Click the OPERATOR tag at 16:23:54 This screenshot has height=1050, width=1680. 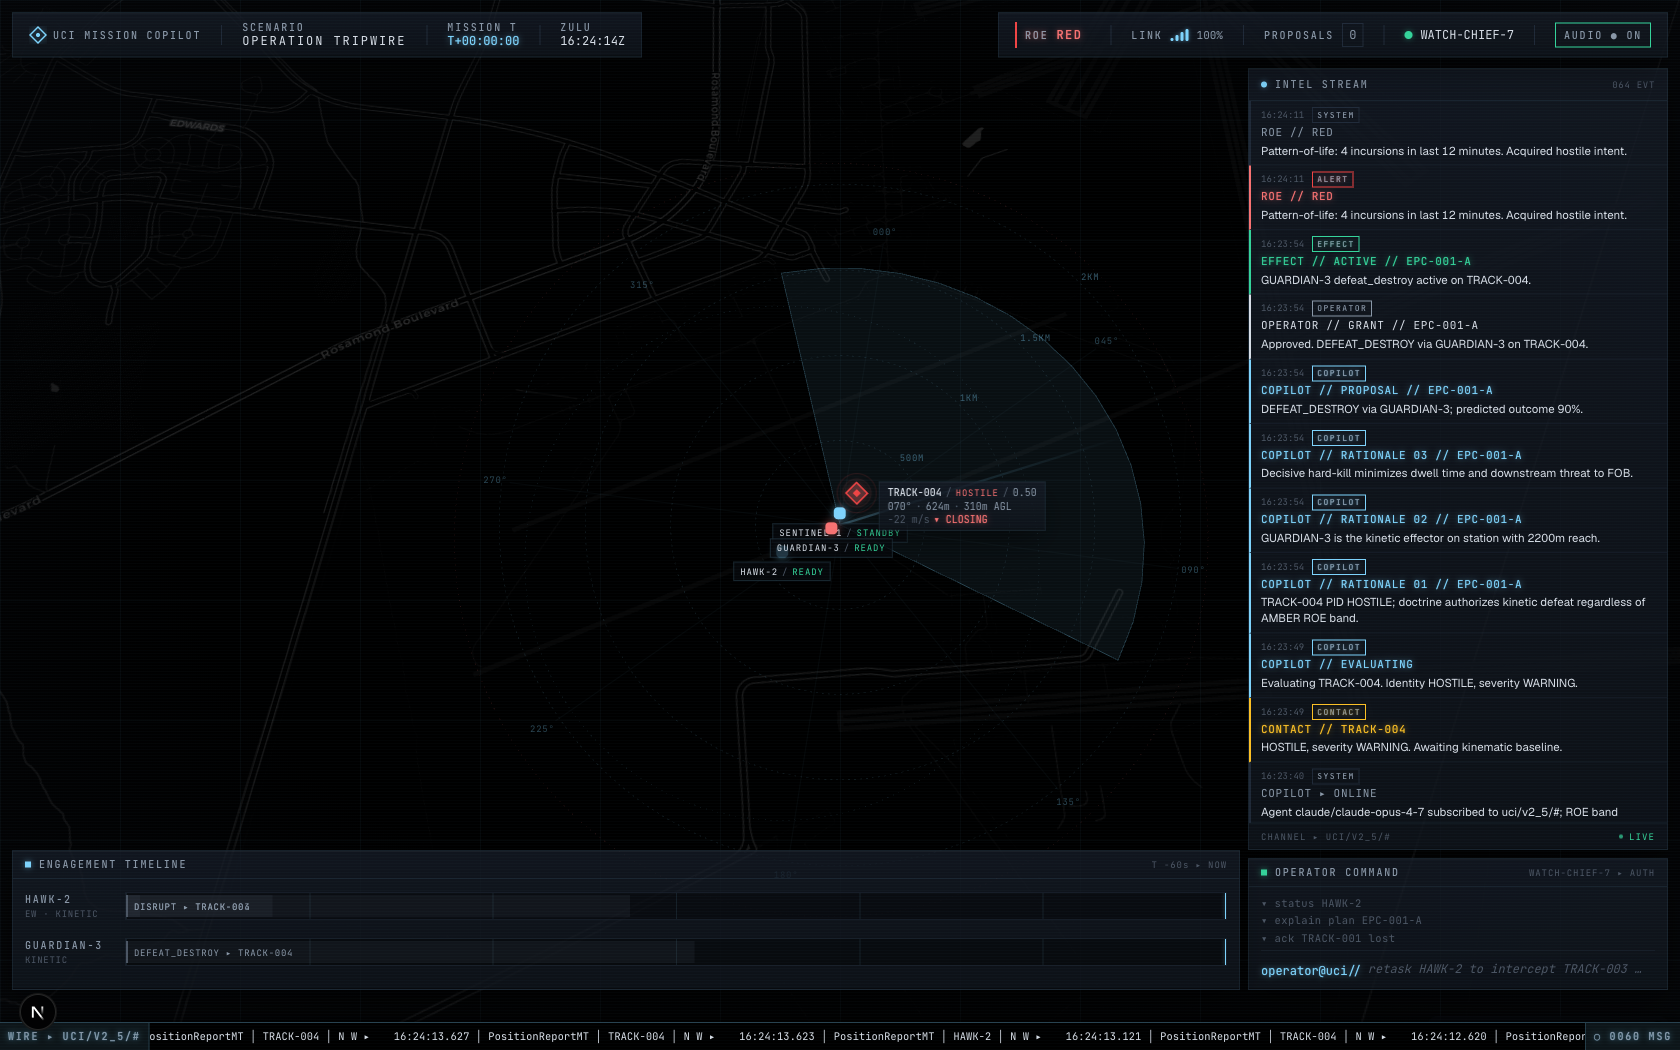pyautogui.click(x=1342, y=309)
